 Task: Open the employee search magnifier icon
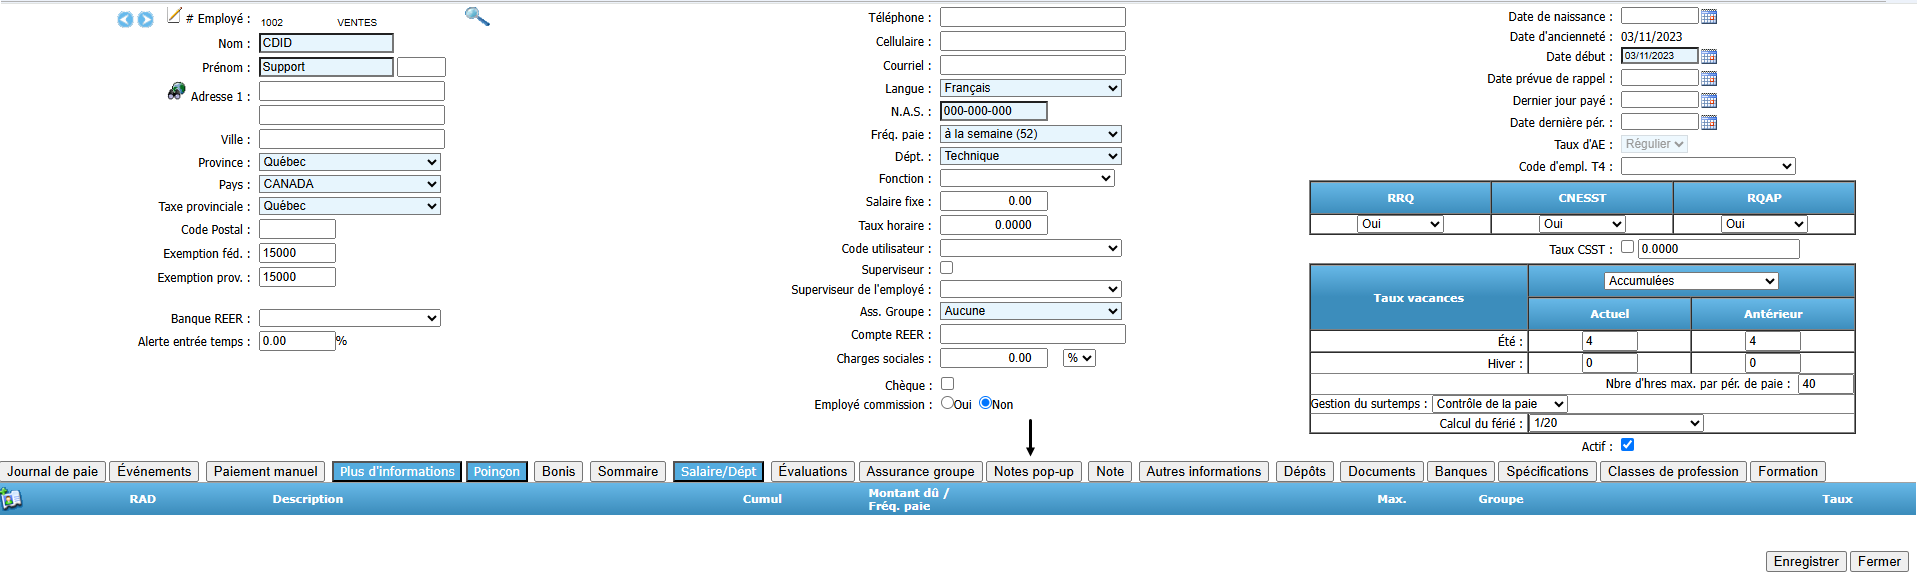[x=477, y=16]
